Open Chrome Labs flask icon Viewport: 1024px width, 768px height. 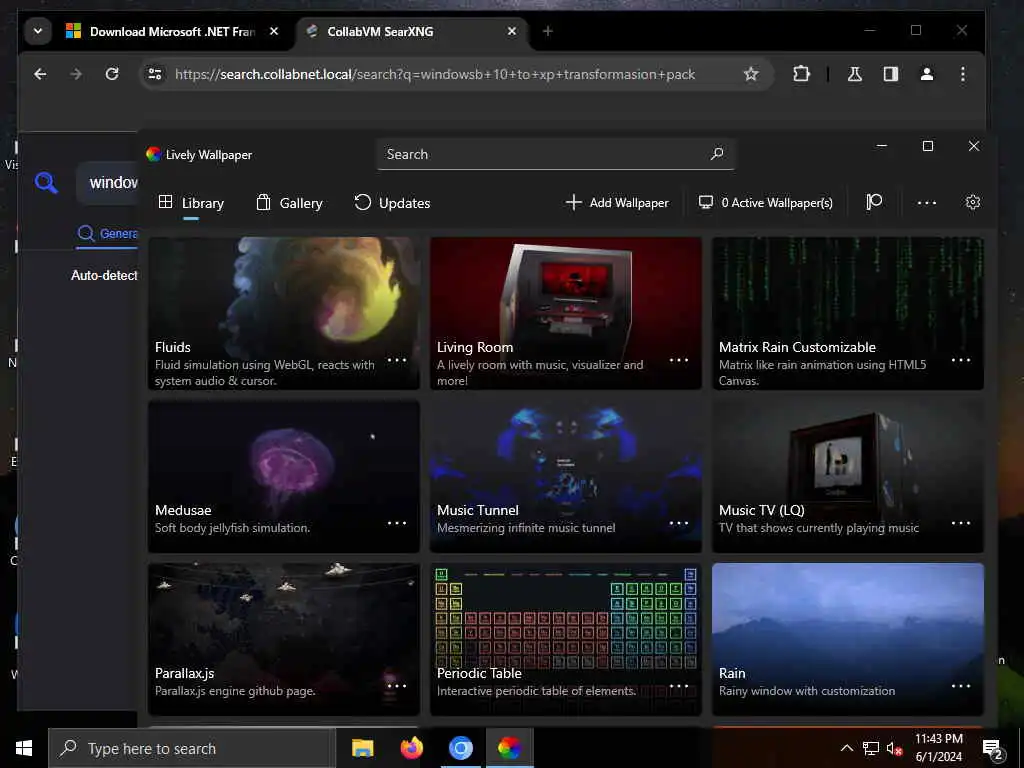tap(854, 74)
